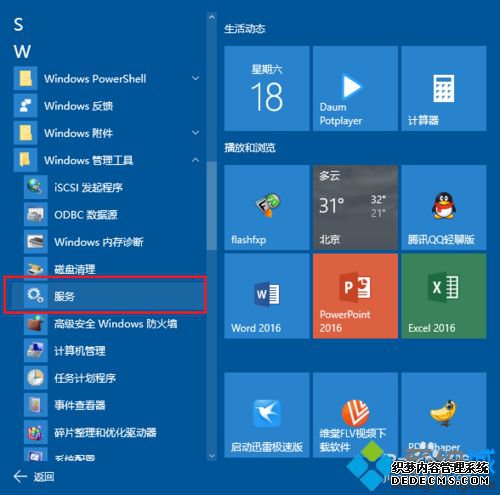Jump to the letter W section header
This screenshot has height=495, width=500.
(22, 51)
